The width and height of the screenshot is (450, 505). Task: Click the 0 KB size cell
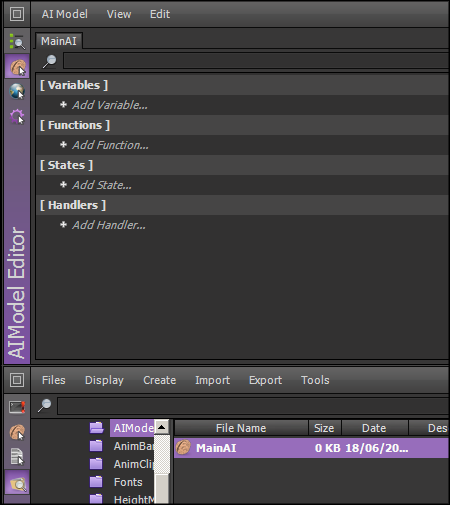[x=327, y=448]
